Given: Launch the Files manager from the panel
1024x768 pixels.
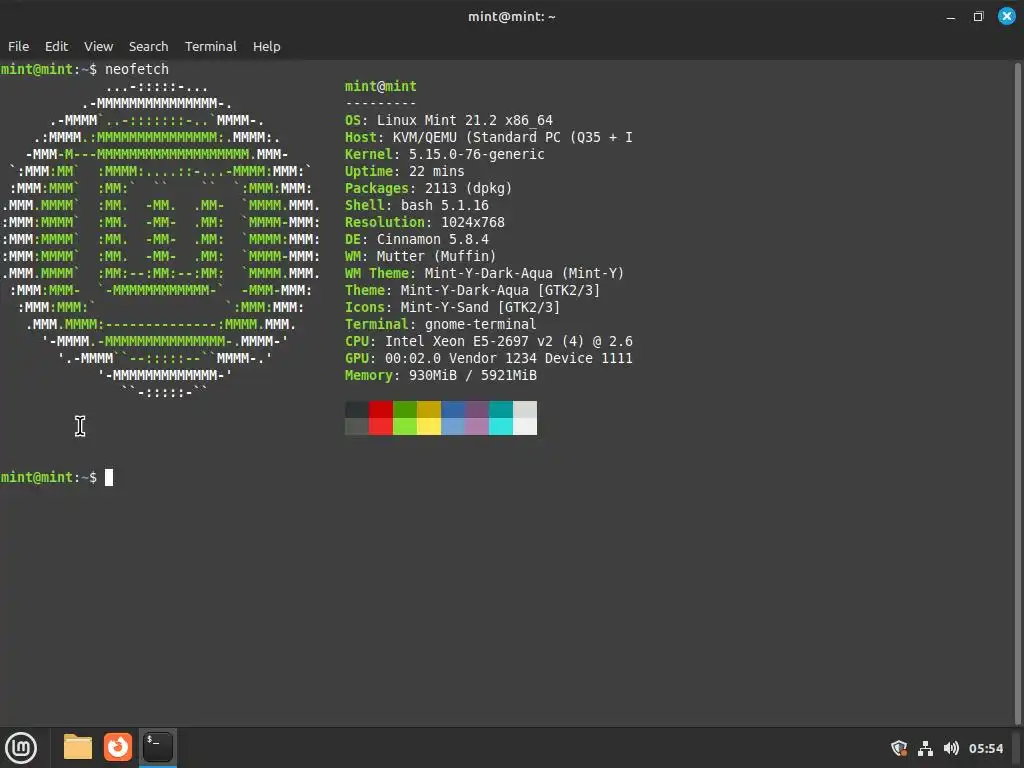Looking at the screenshot, I should 78,747.
